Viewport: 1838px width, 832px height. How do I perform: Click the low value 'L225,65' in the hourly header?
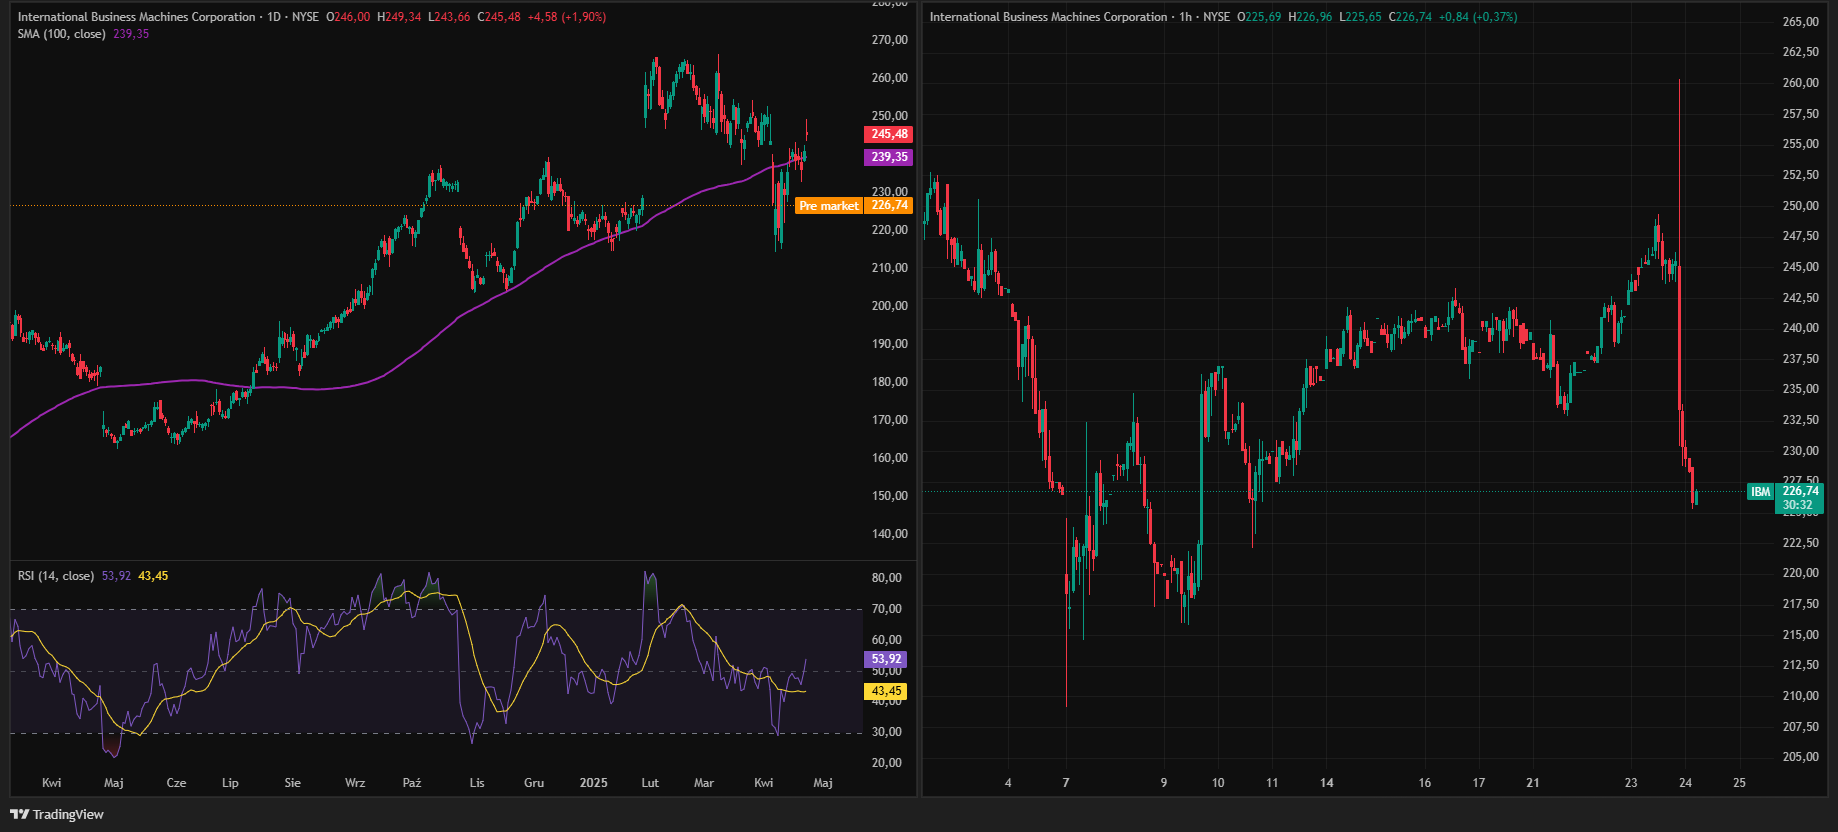(x=1361, y=17)
